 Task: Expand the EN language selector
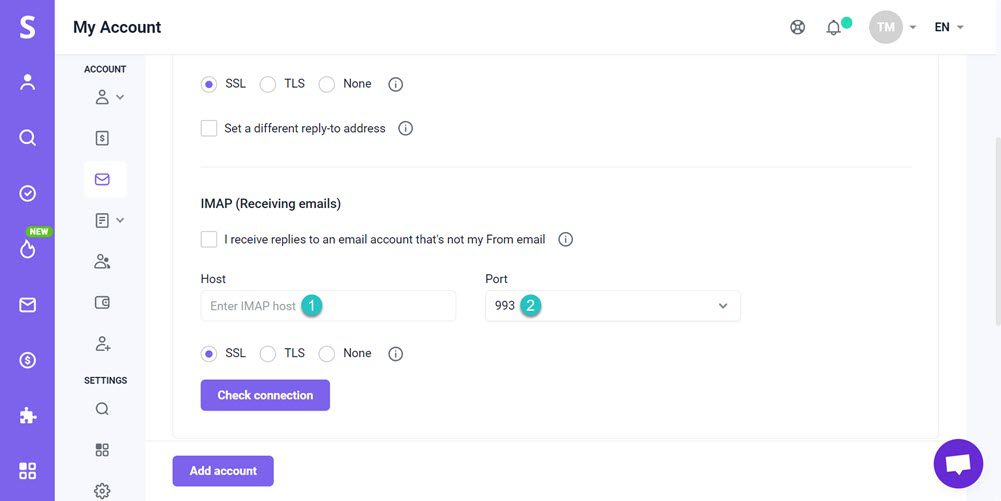click(948, 27)
